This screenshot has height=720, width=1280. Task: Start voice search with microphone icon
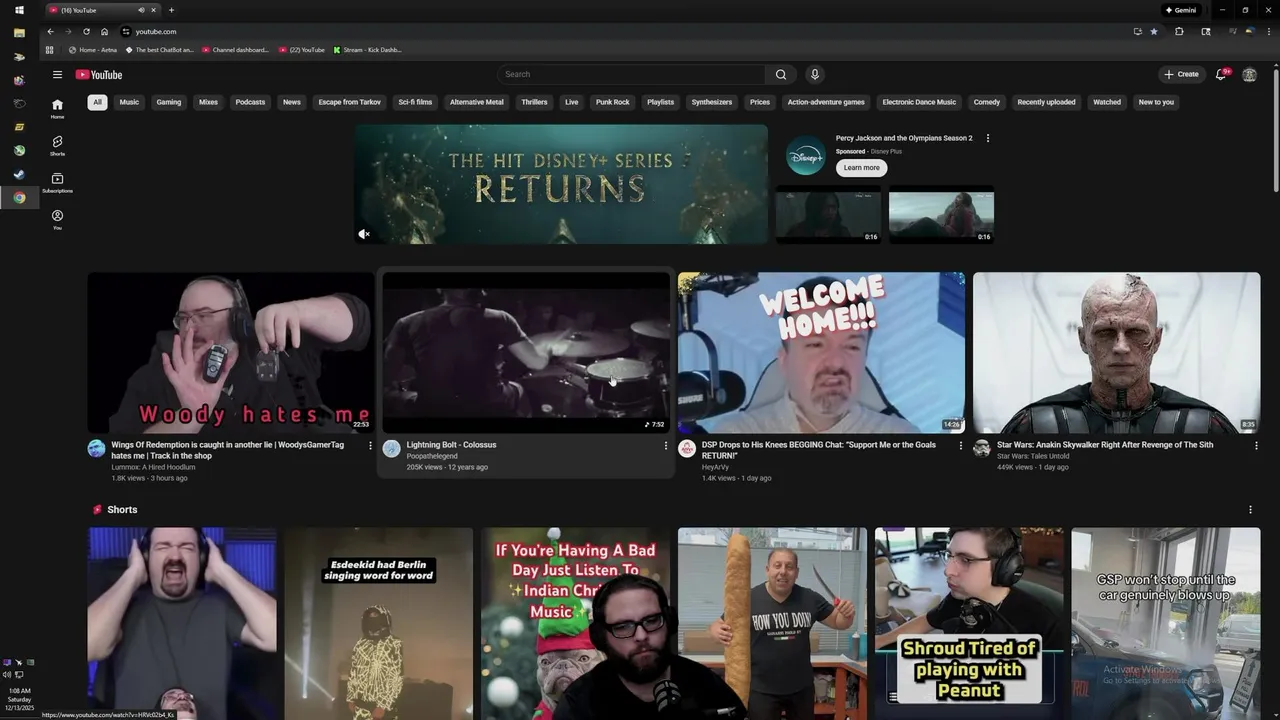coord(815,74)
